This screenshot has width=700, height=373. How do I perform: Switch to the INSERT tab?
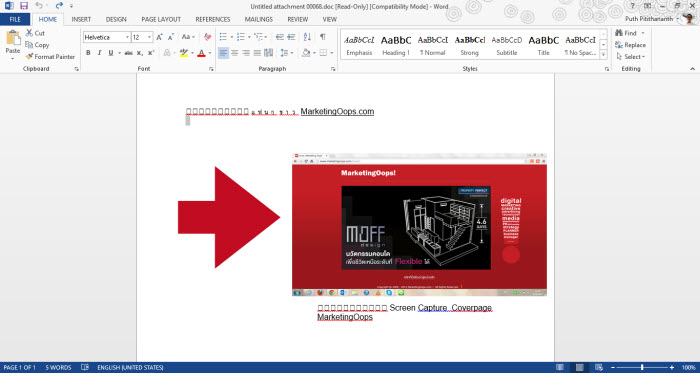(81, 19)
